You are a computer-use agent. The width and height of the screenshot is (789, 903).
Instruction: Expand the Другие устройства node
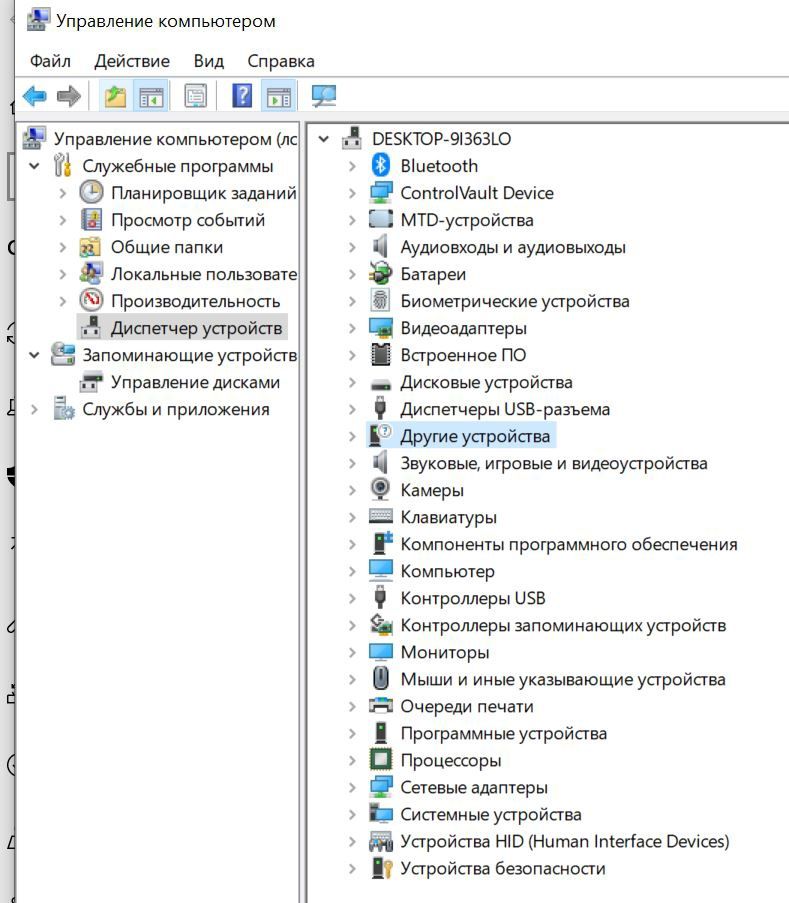(x=352, y=437)
